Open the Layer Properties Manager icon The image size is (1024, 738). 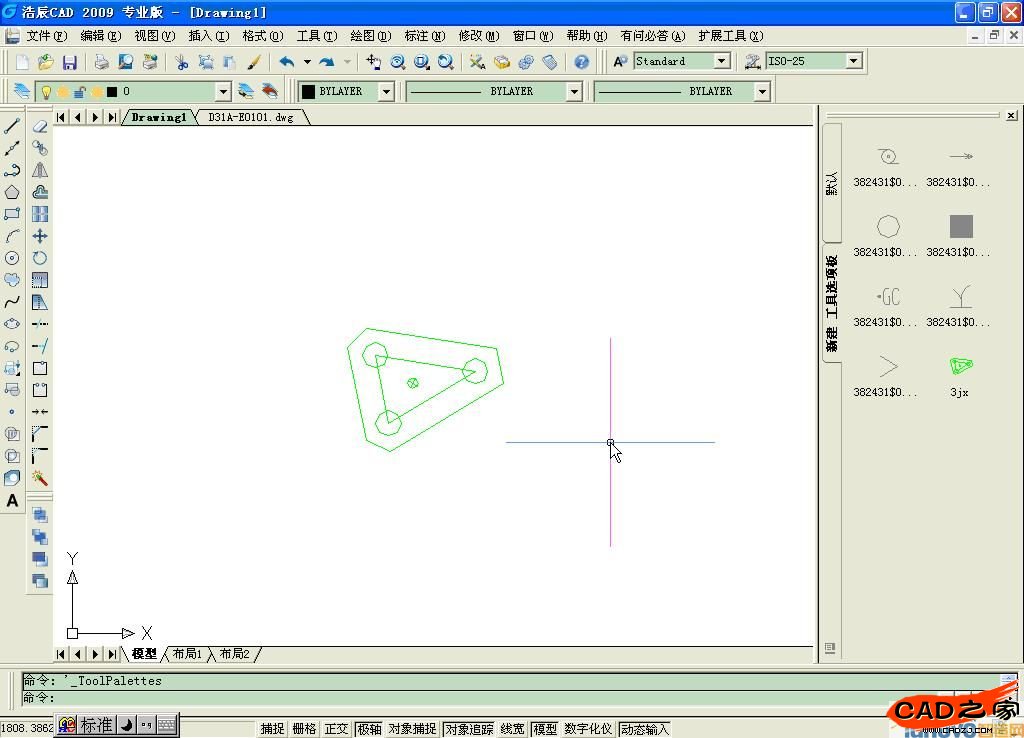coord(21,91)
